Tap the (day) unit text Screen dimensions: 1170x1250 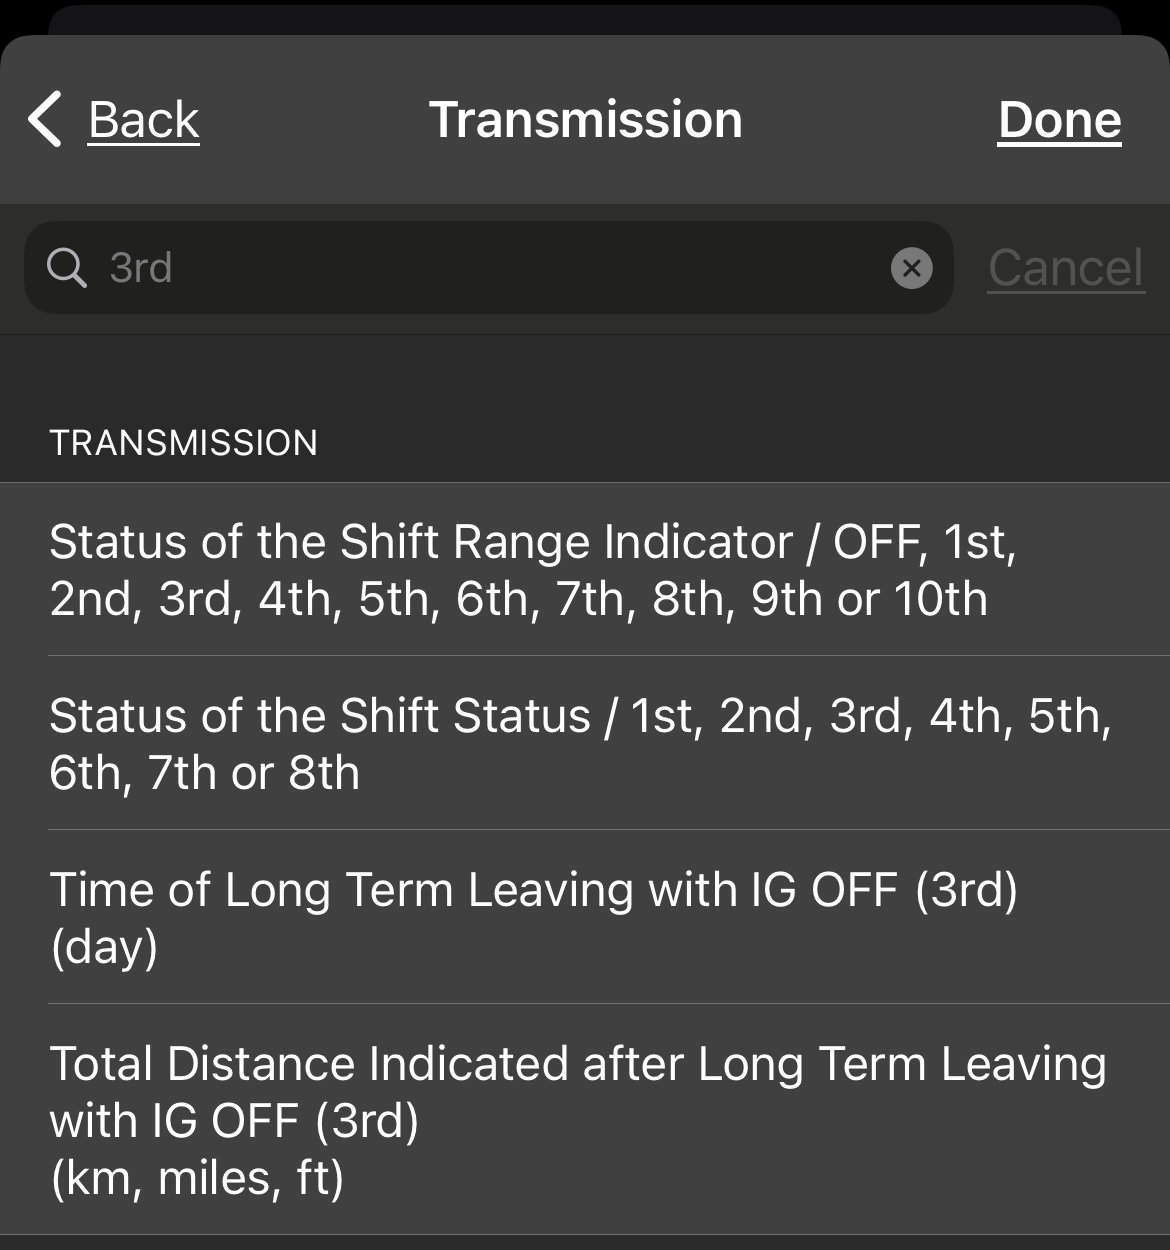click(104, 946)
